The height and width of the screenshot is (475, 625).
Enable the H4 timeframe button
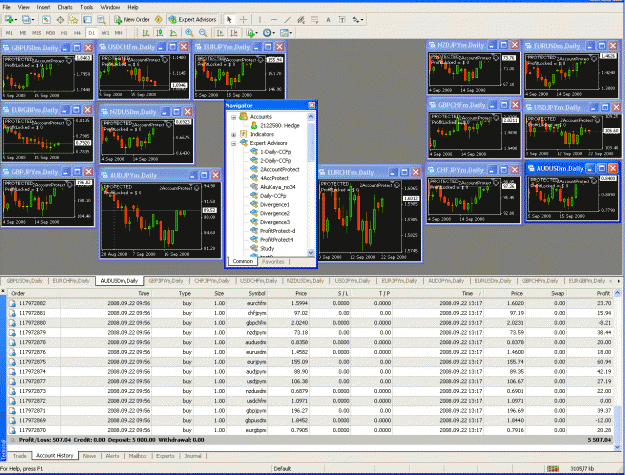click(x=77, y=33)
